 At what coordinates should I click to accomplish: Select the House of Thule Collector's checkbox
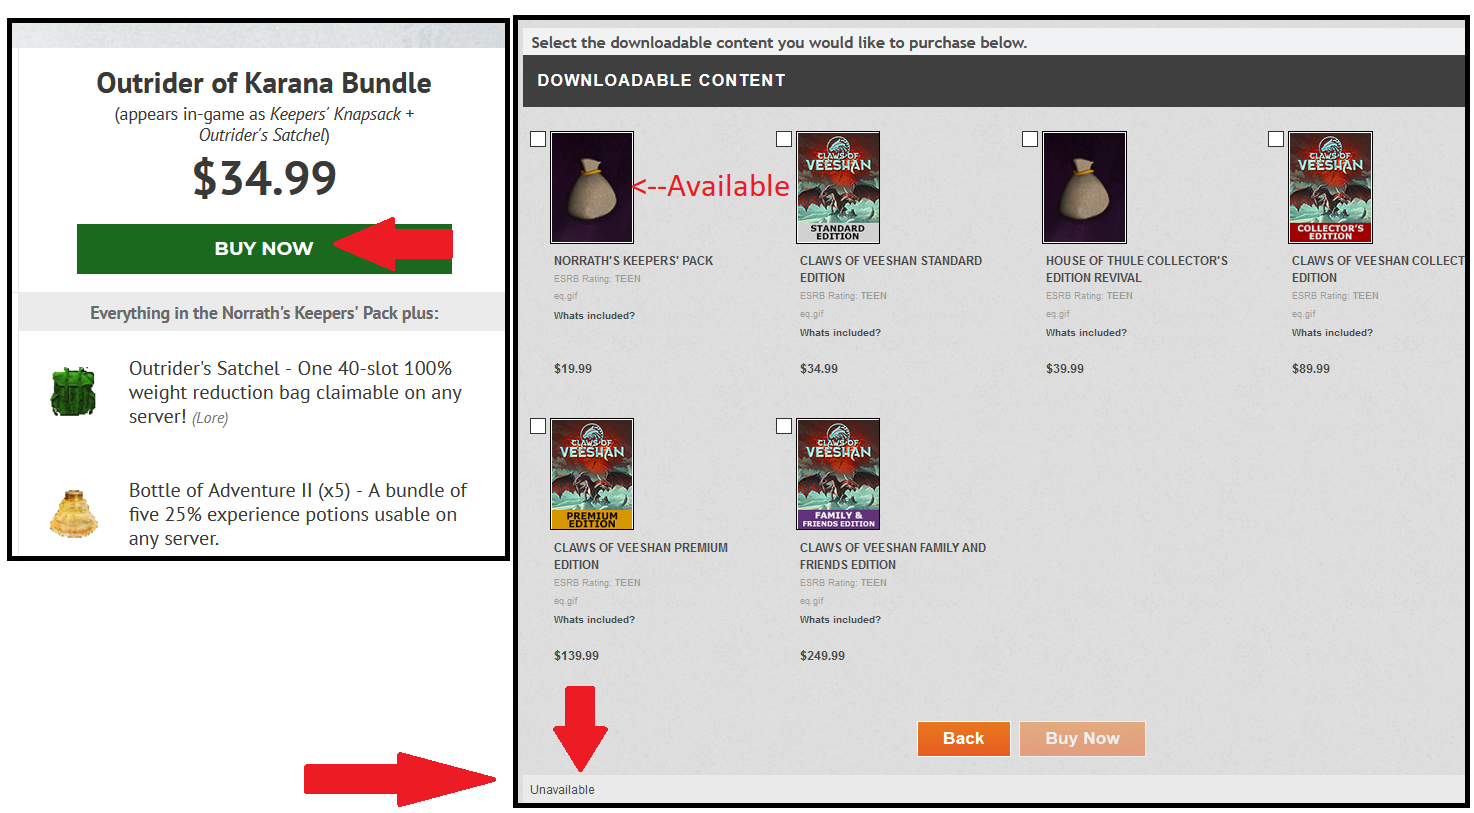click(1030, 139)
